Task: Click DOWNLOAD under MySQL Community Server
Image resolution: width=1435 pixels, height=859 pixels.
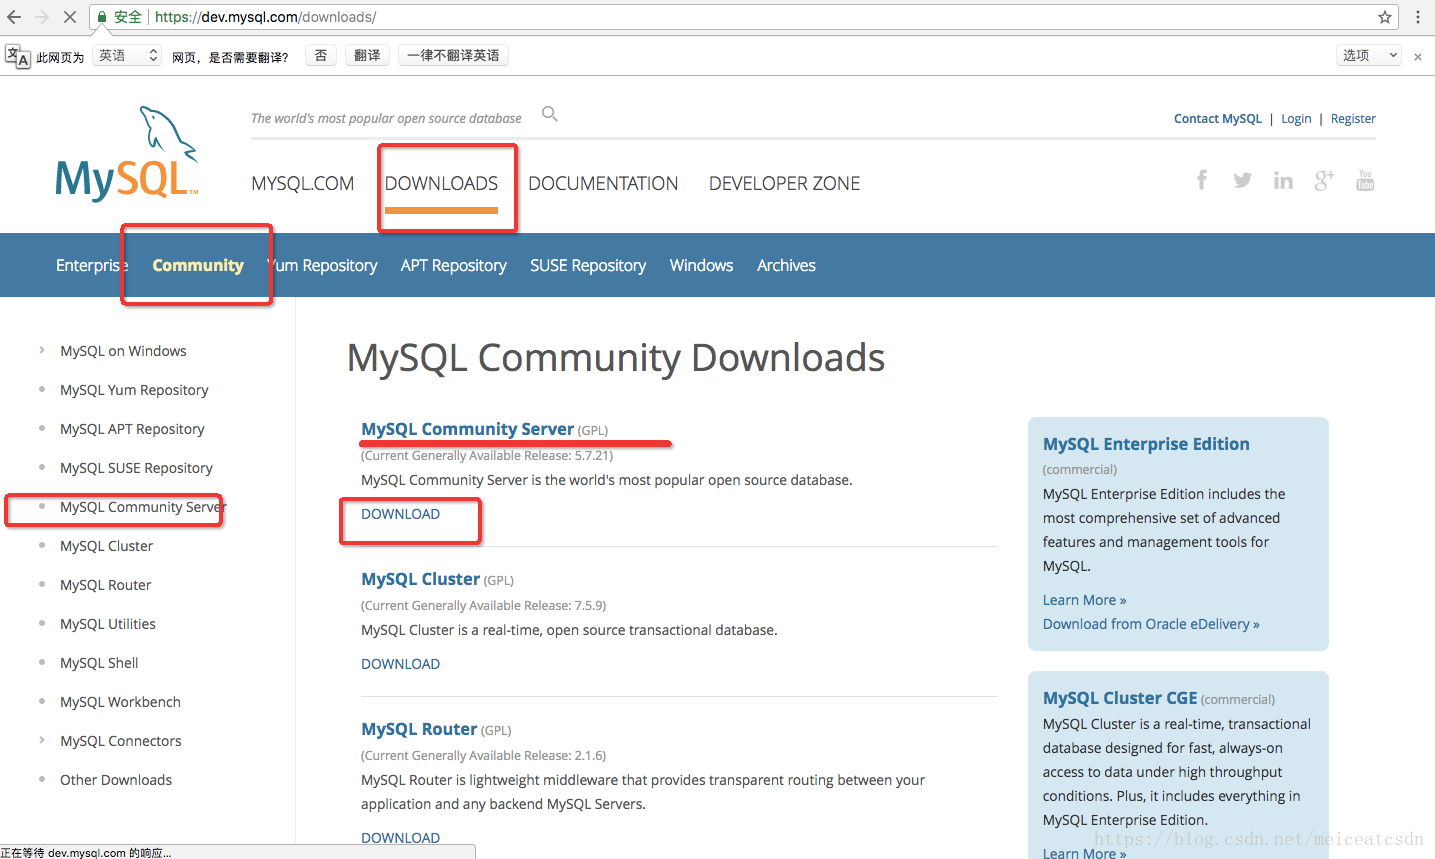Action: [400, 514]
